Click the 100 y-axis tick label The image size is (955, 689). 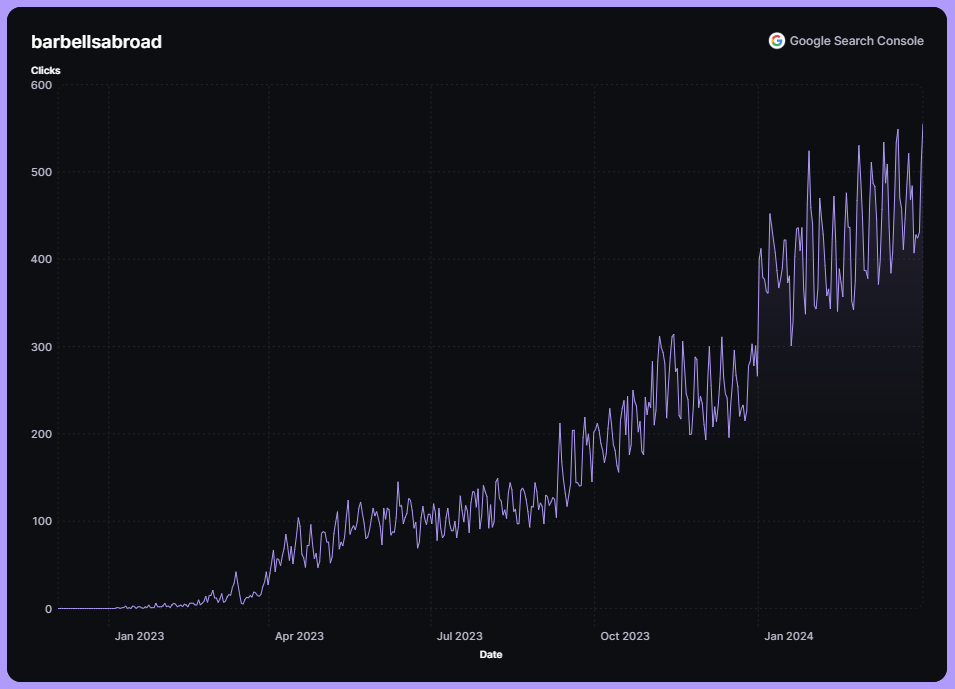[x=41, y=521]
